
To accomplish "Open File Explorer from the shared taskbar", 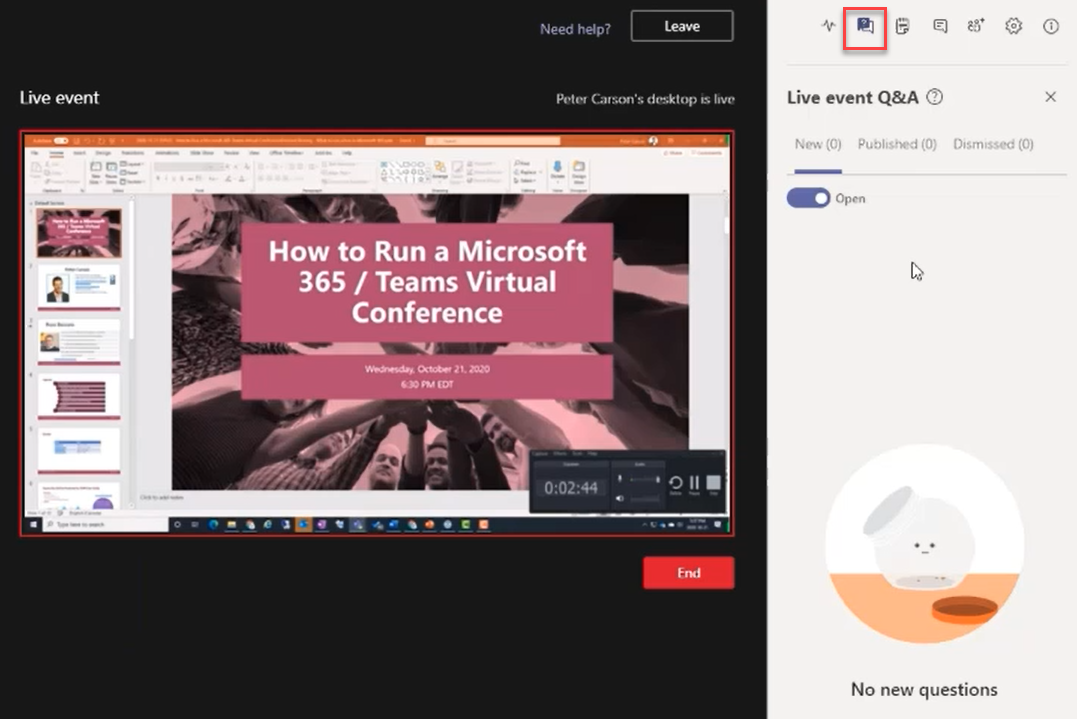I will 231,525.
